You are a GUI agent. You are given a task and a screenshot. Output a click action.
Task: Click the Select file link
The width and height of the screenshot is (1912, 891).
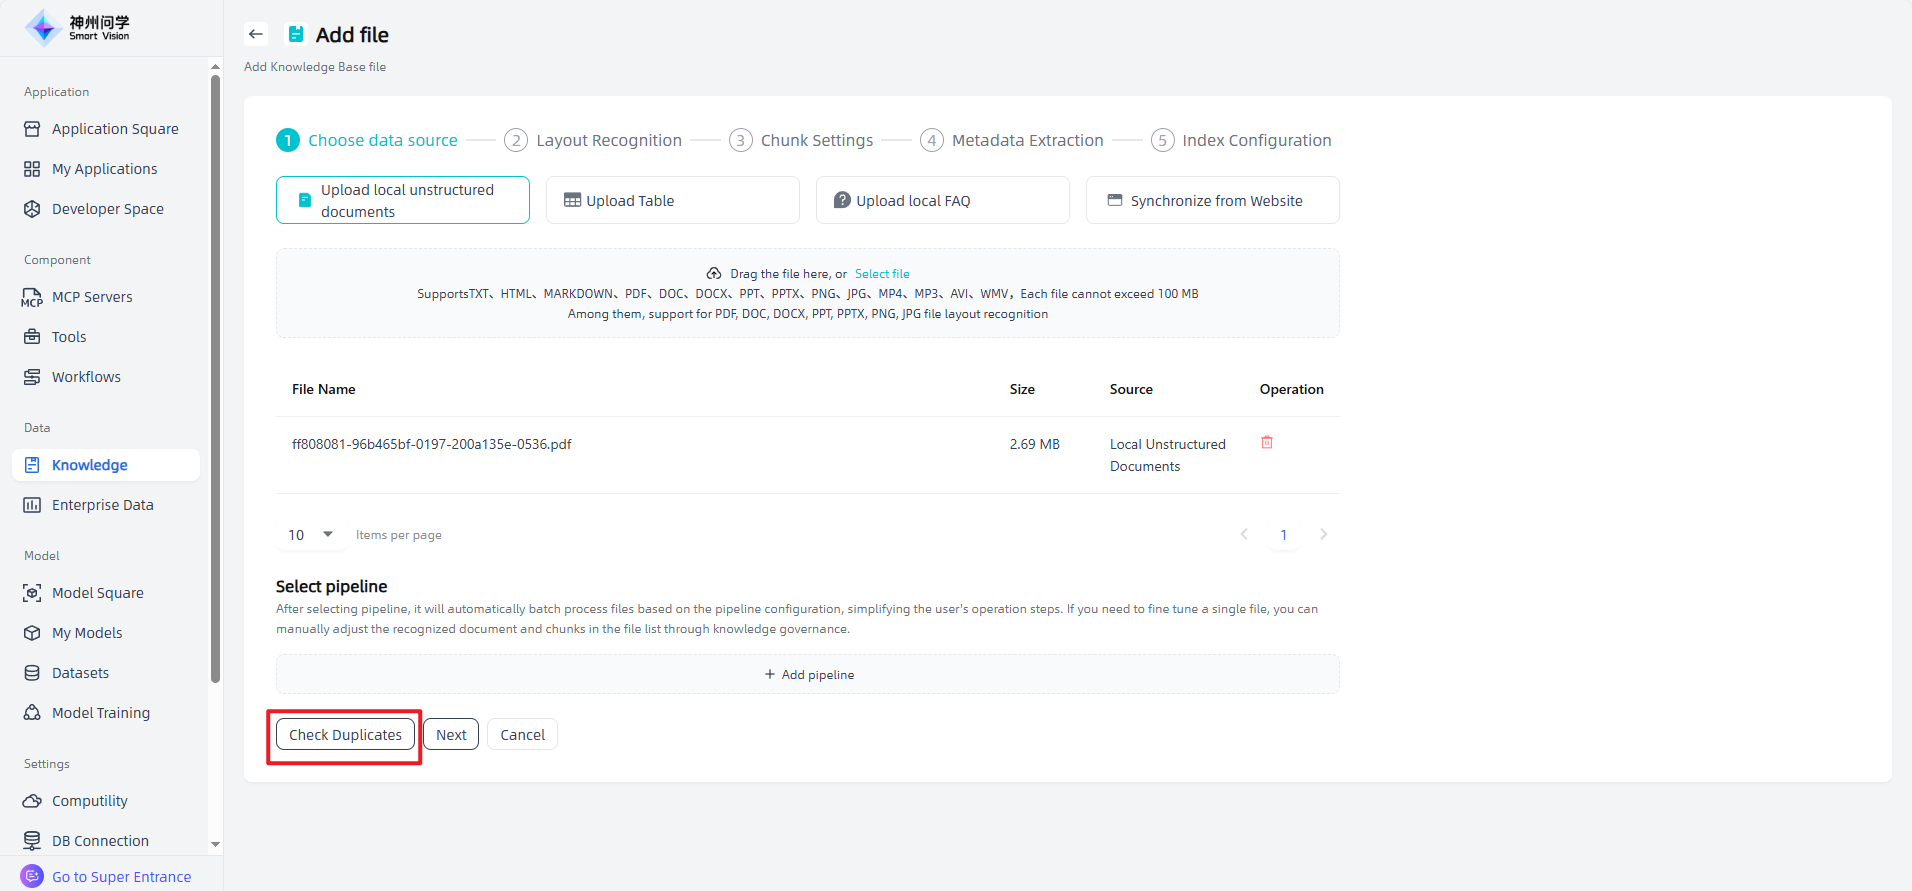point(882,274)
